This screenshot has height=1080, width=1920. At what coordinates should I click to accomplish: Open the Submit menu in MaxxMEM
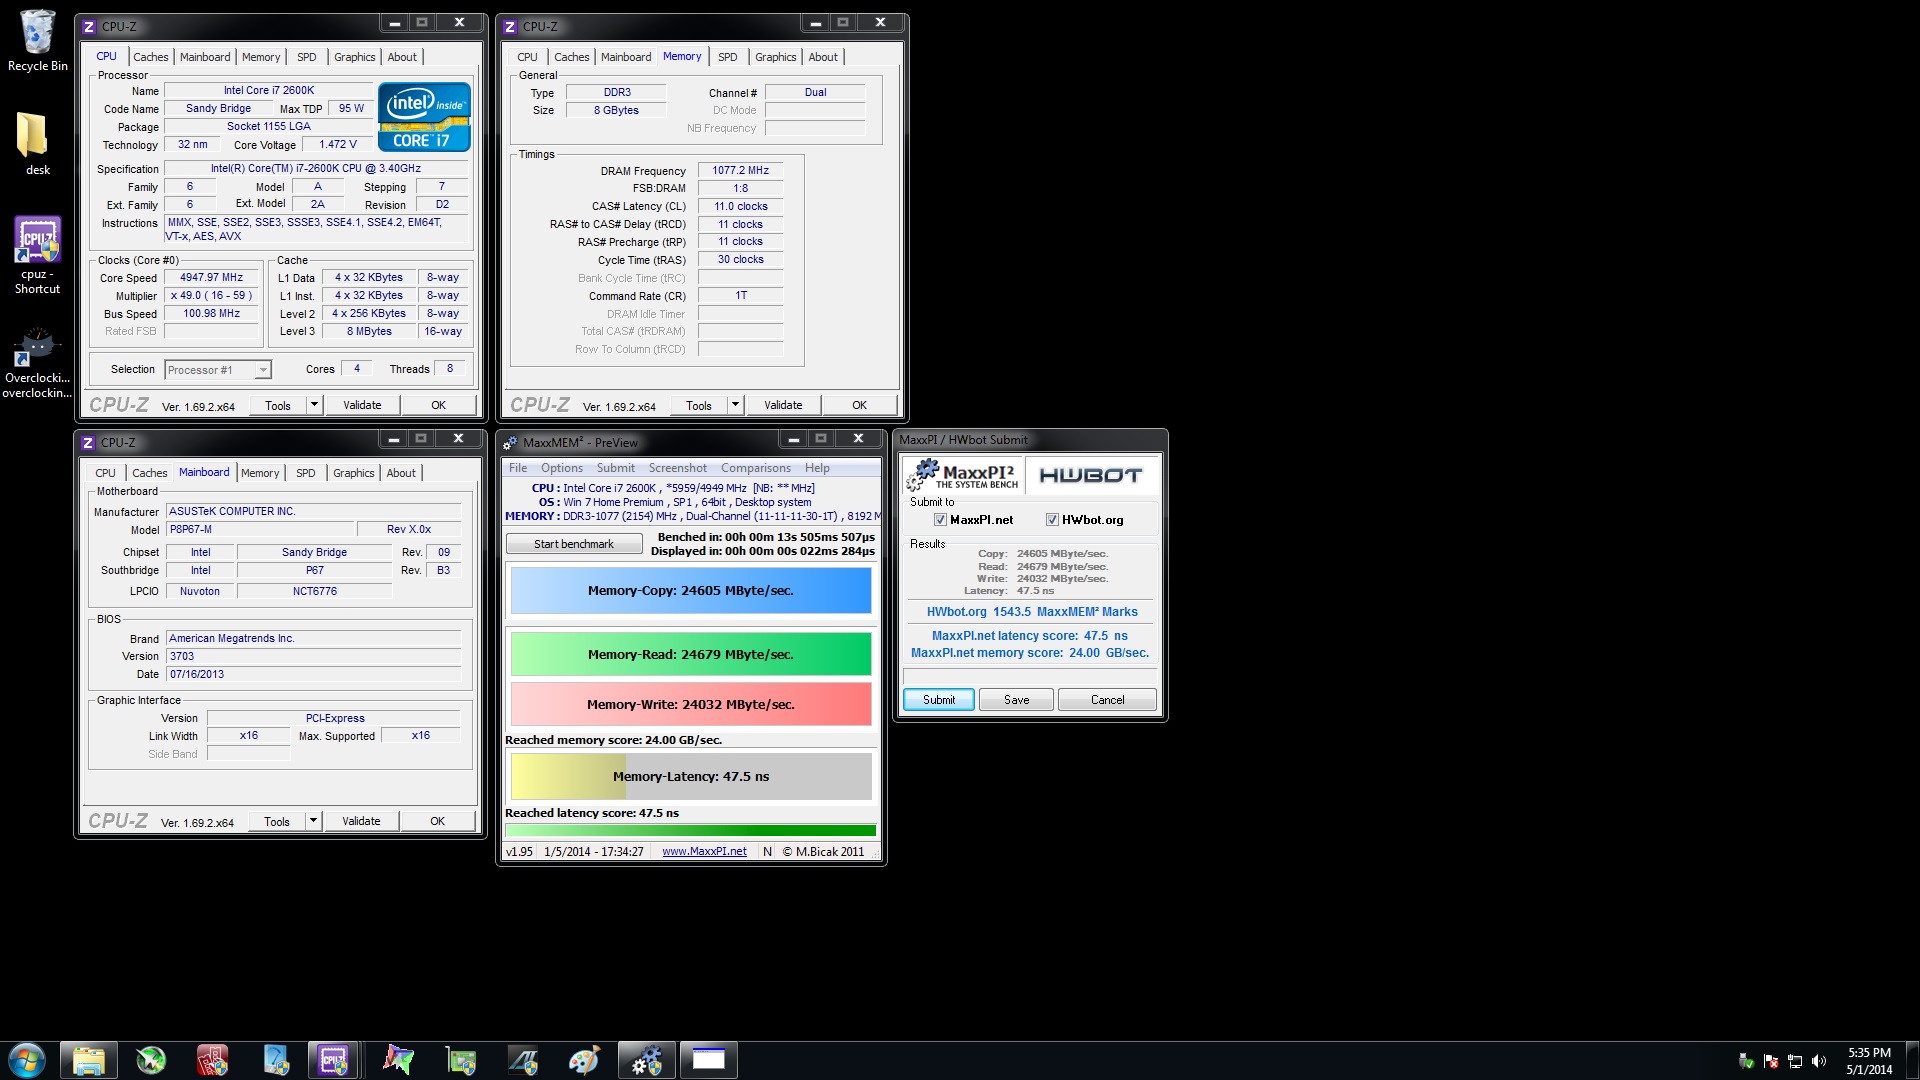[616, 468]
